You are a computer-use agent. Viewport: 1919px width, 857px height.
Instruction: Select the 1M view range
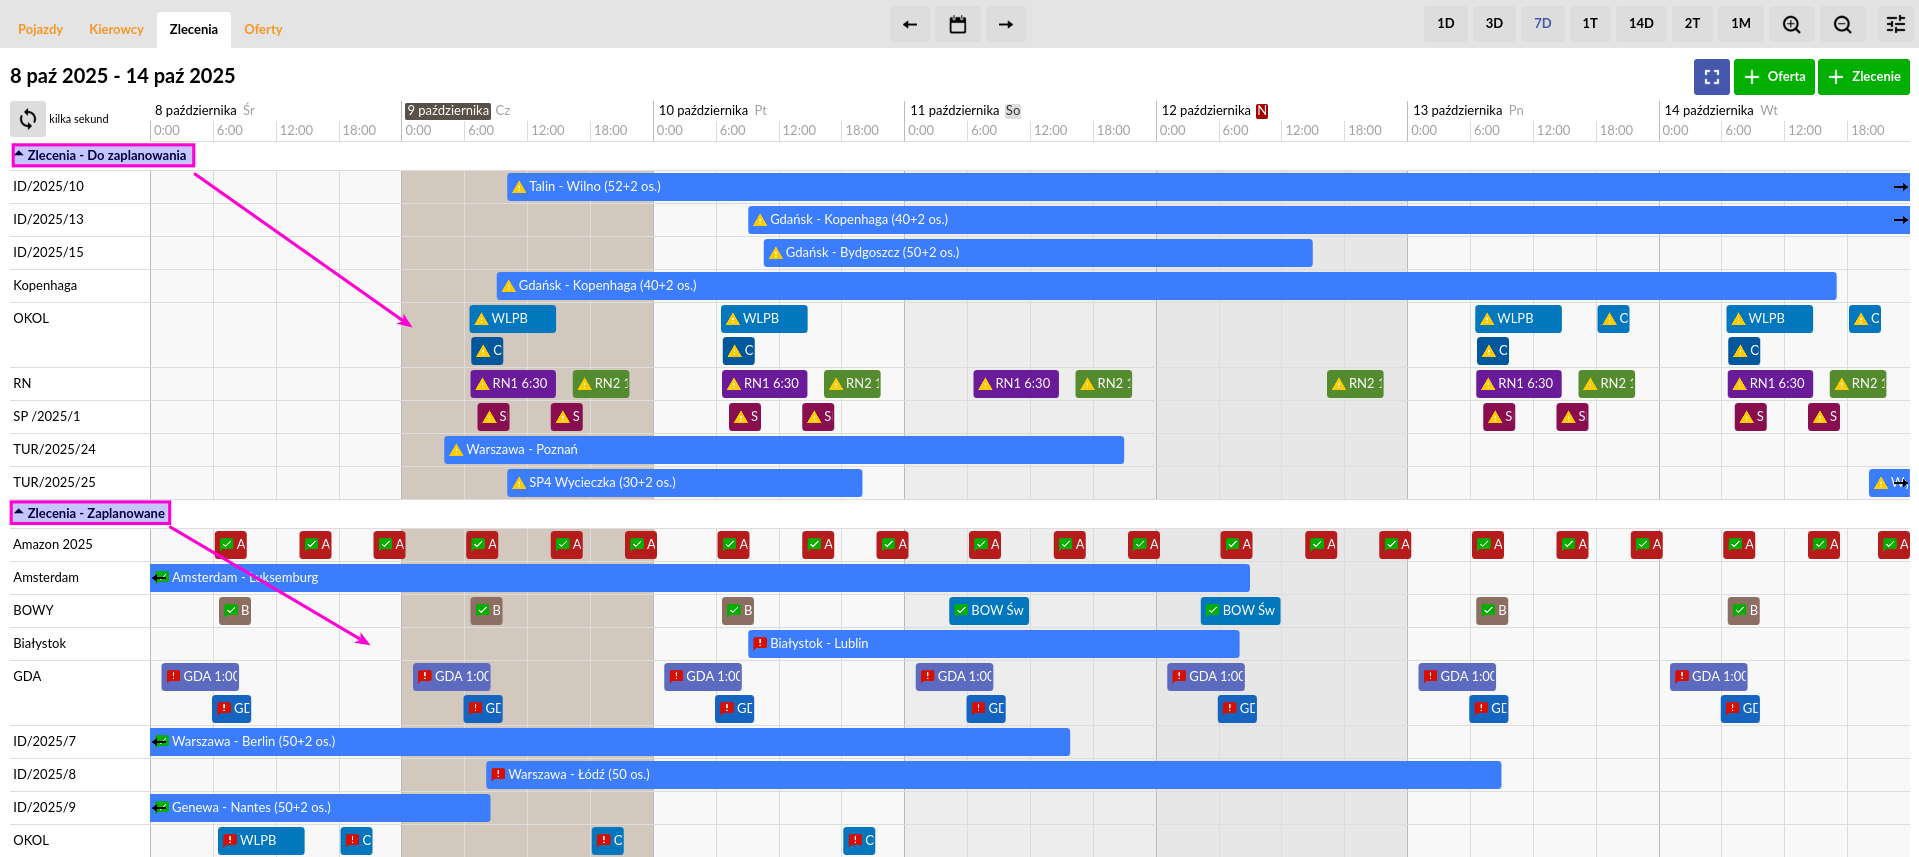1740,24
